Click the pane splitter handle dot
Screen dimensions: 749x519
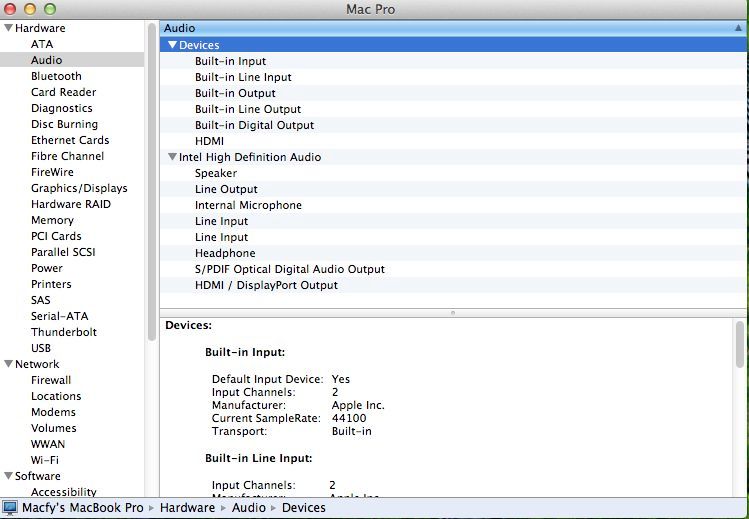tap(453, 313)
